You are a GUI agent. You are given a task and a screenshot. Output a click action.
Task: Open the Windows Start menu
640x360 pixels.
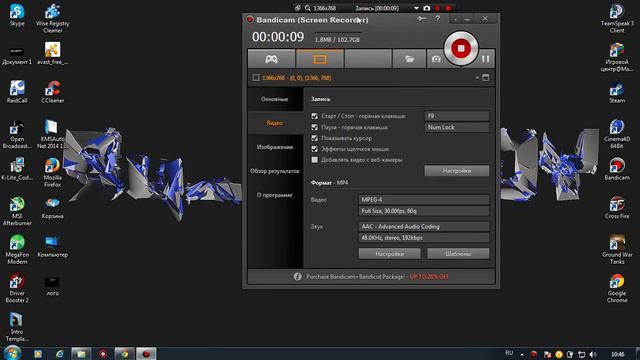pyautogui.click(x=12, y=353)
